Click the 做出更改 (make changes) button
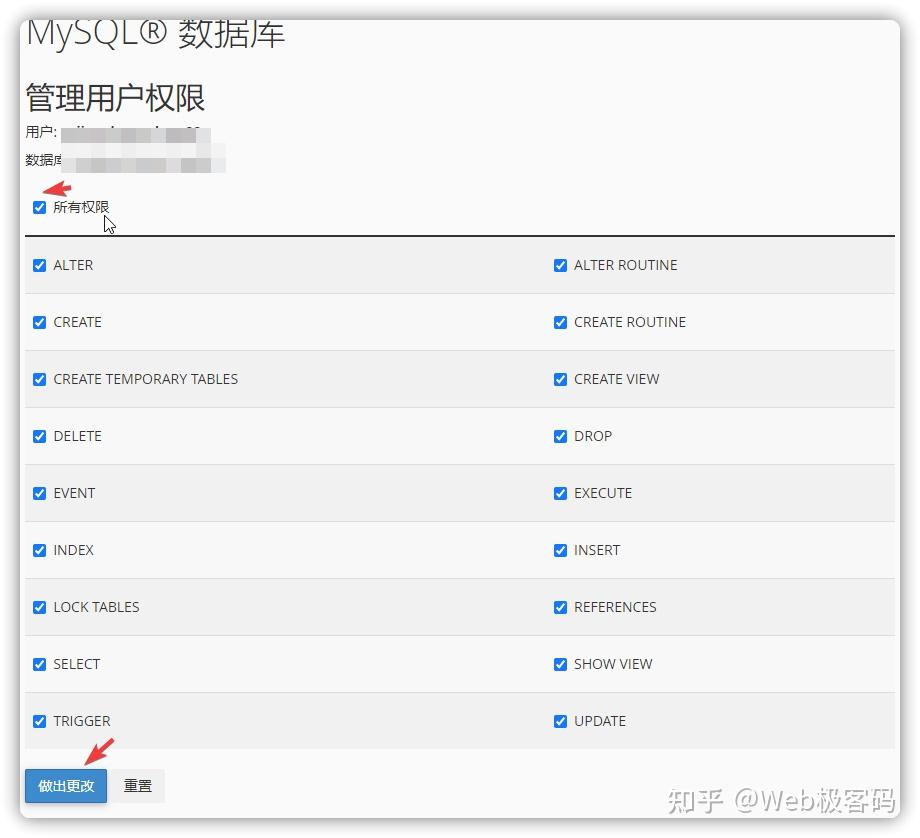 [x=66, y=786]
